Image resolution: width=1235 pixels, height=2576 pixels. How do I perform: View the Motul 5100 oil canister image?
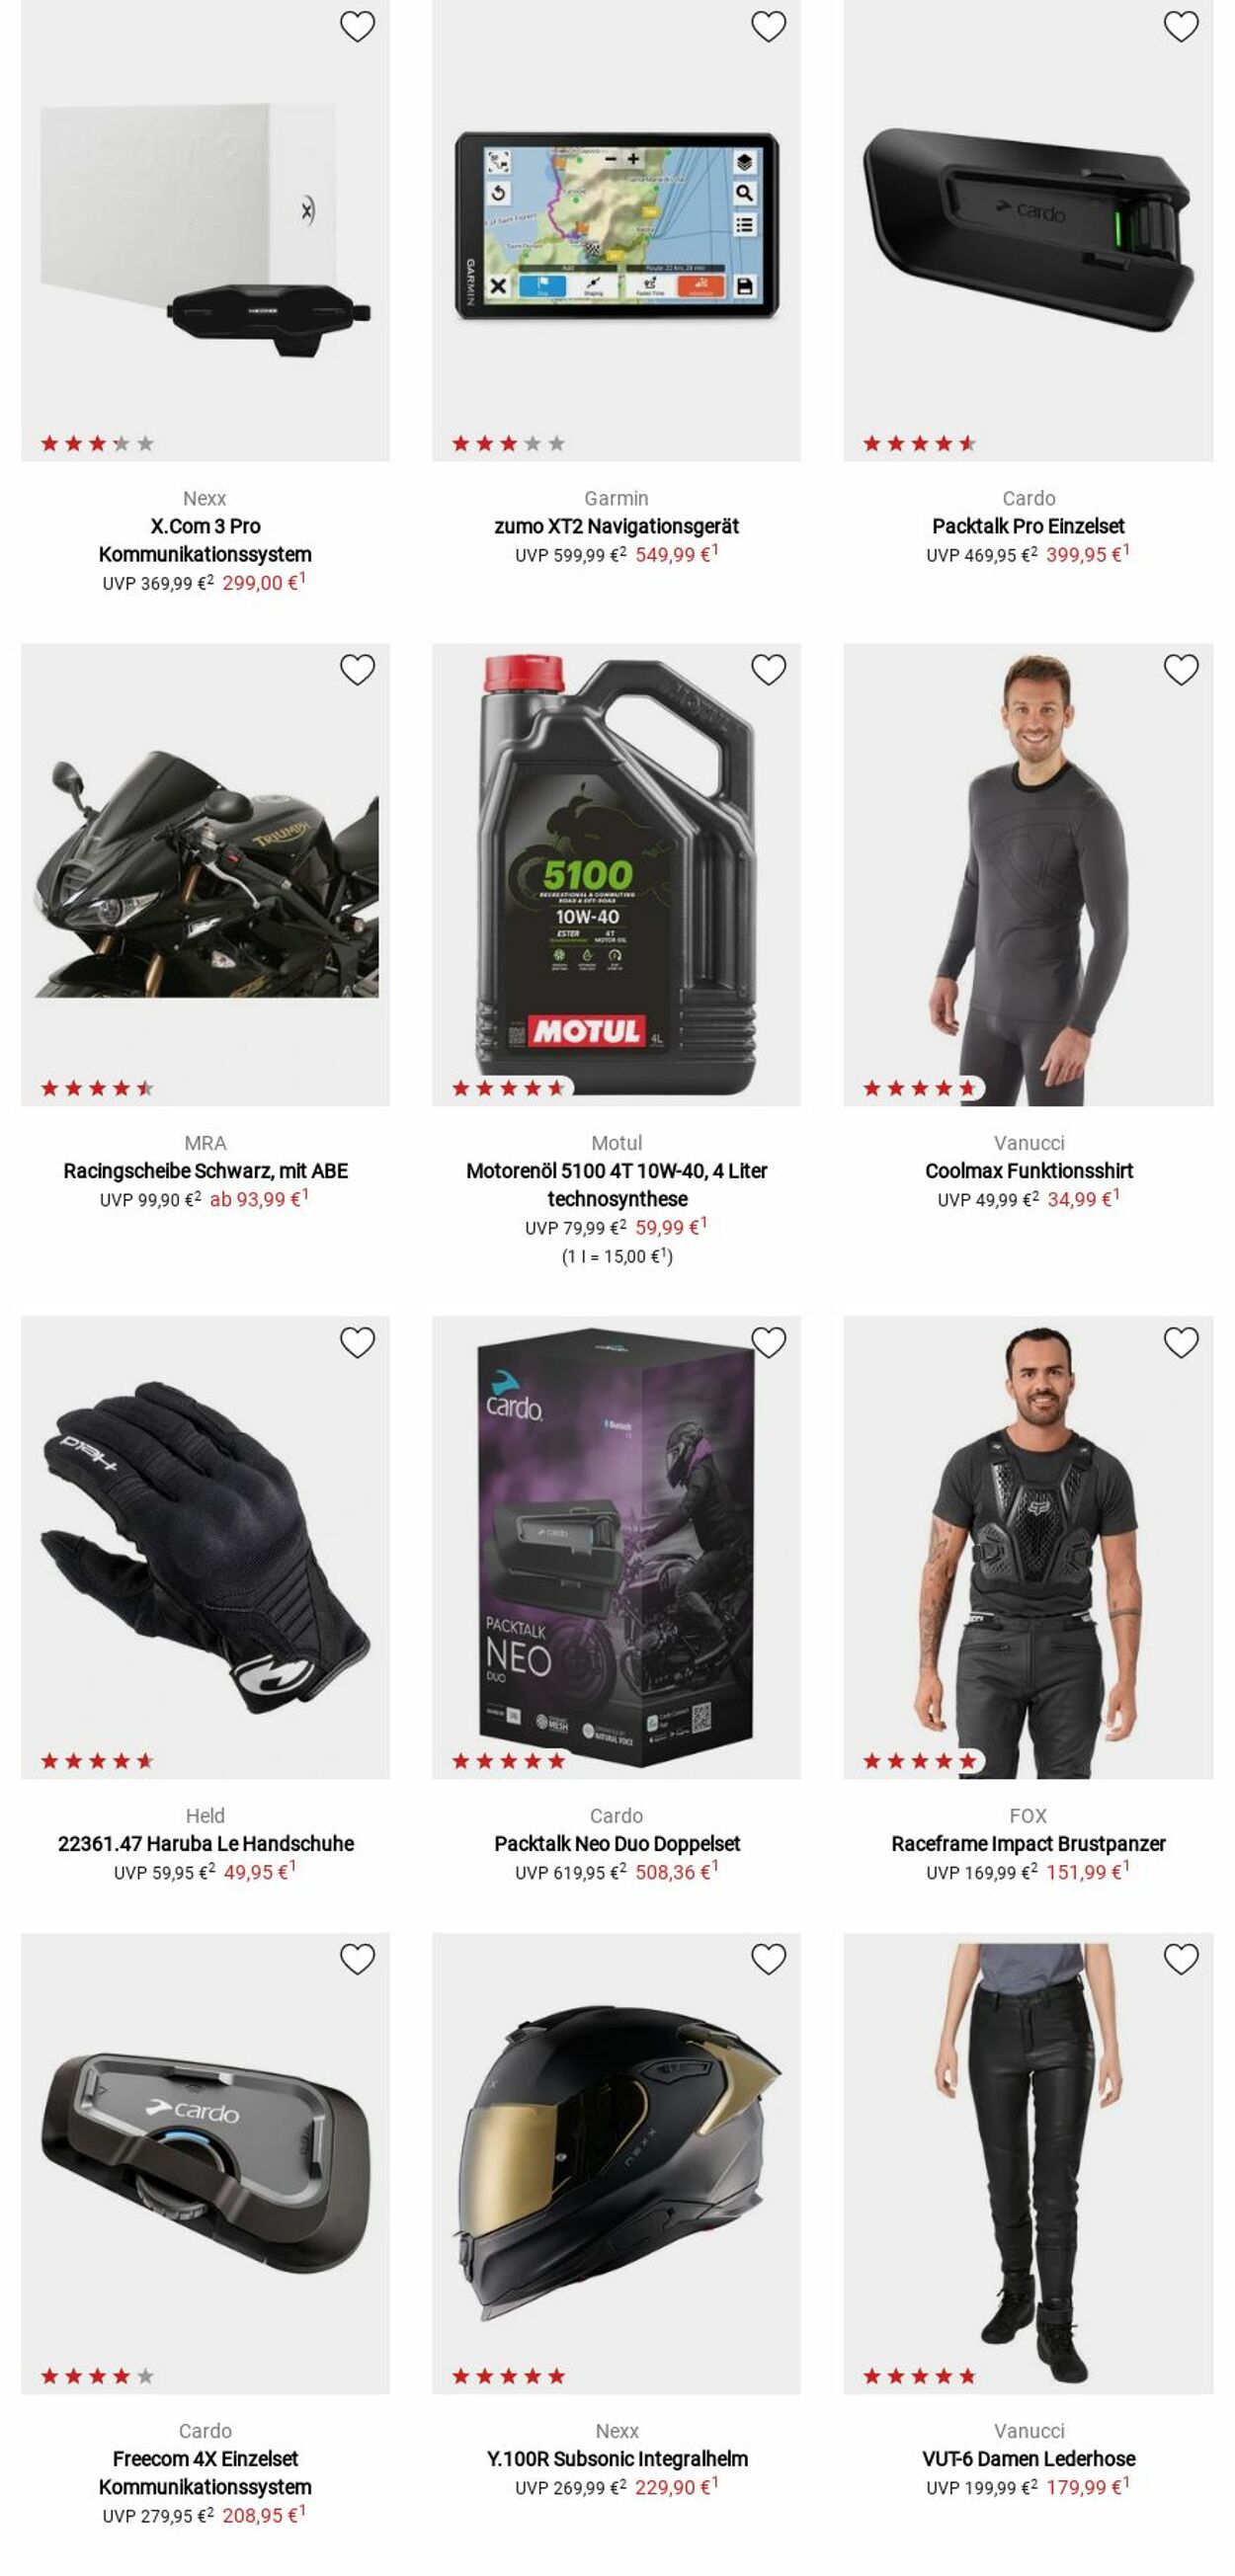(616, 875)
